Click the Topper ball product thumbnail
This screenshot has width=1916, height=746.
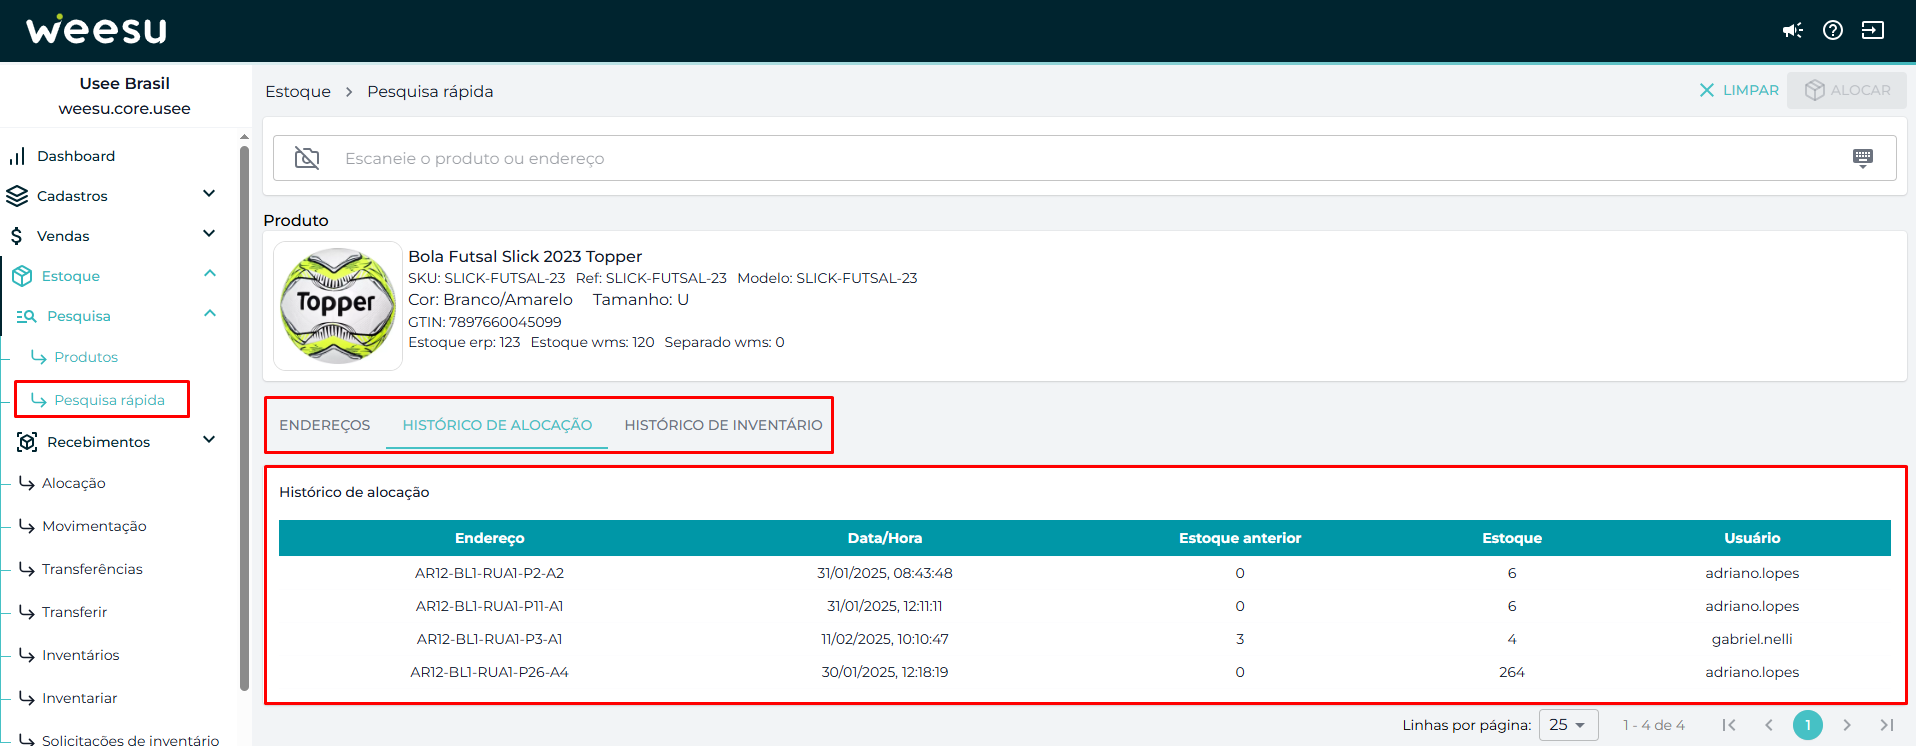[338, 306]
